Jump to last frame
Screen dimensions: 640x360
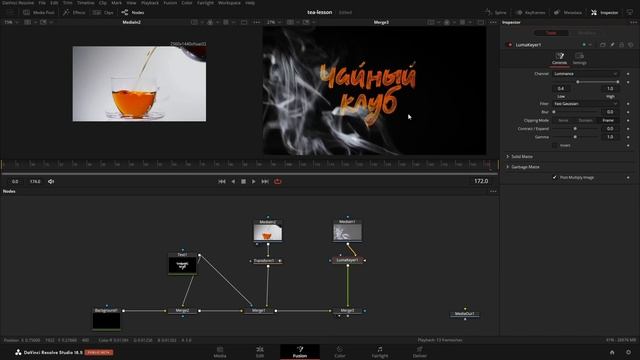coord(265,182)
